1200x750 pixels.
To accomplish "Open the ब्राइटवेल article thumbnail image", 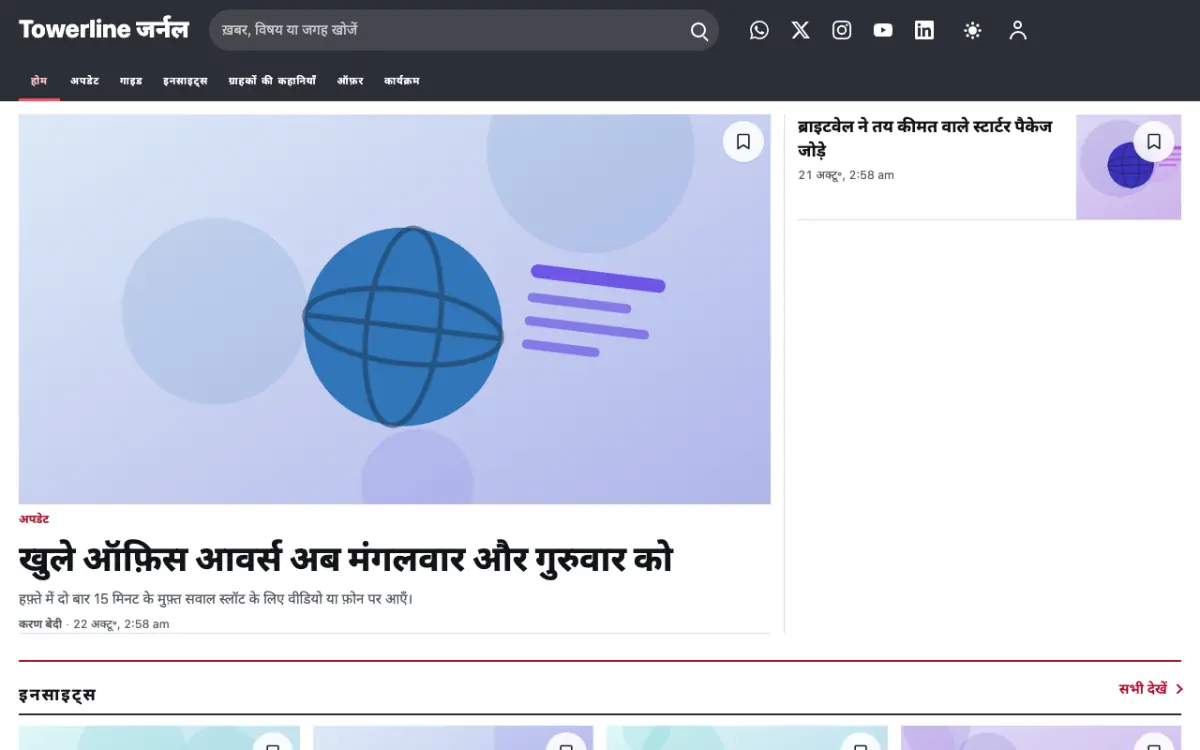I will (1128, 167).
